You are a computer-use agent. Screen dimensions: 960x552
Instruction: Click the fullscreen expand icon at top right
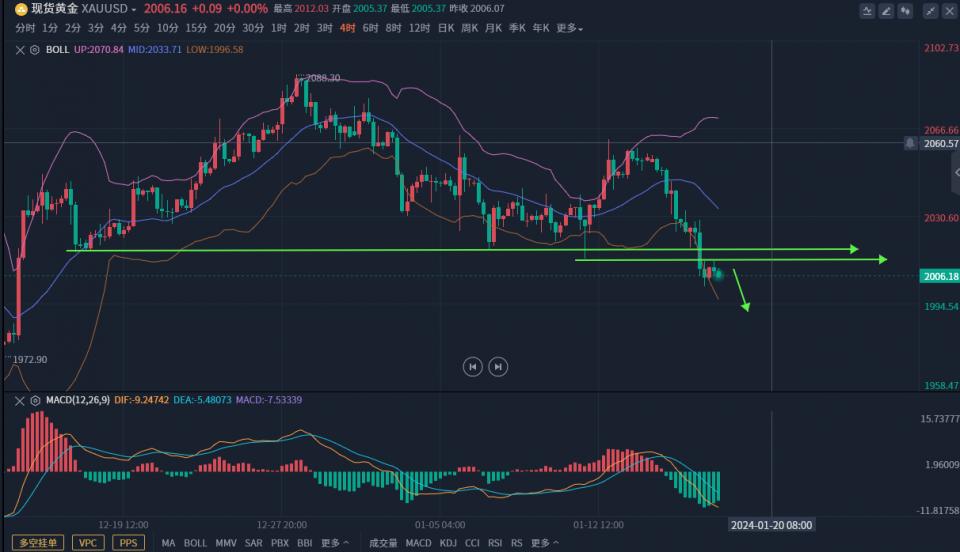pyautogui.click(x=929, y=10)
